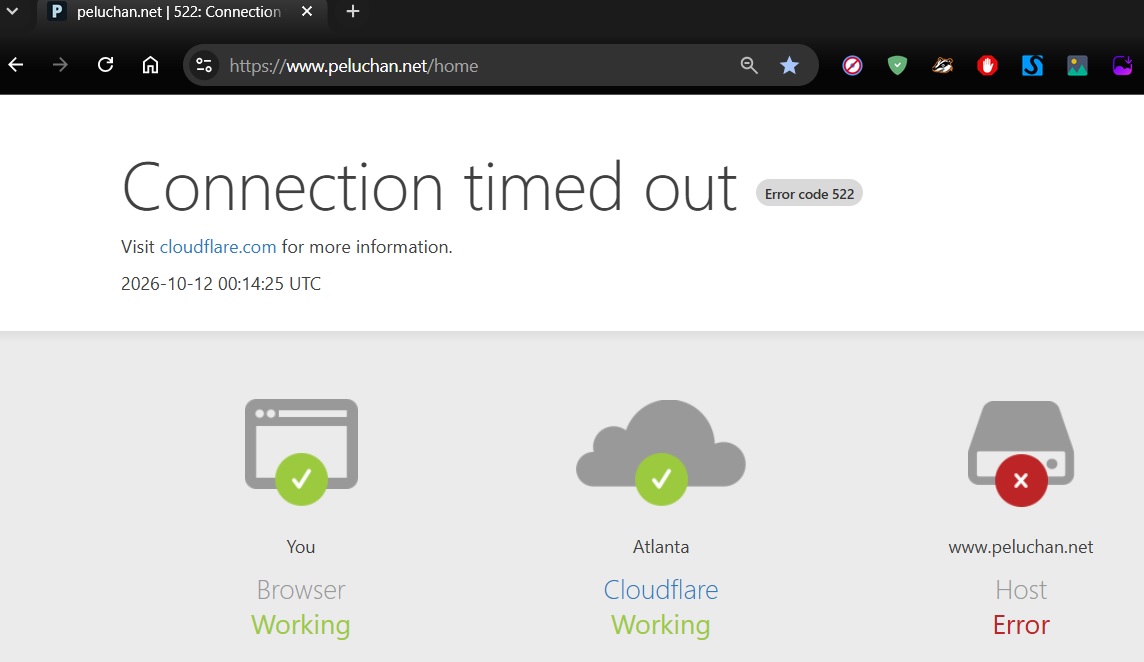Image resolution: width=1144 pixels, height=662 pixels.
Task: Click the Atlanta location label
Action: 661,547
